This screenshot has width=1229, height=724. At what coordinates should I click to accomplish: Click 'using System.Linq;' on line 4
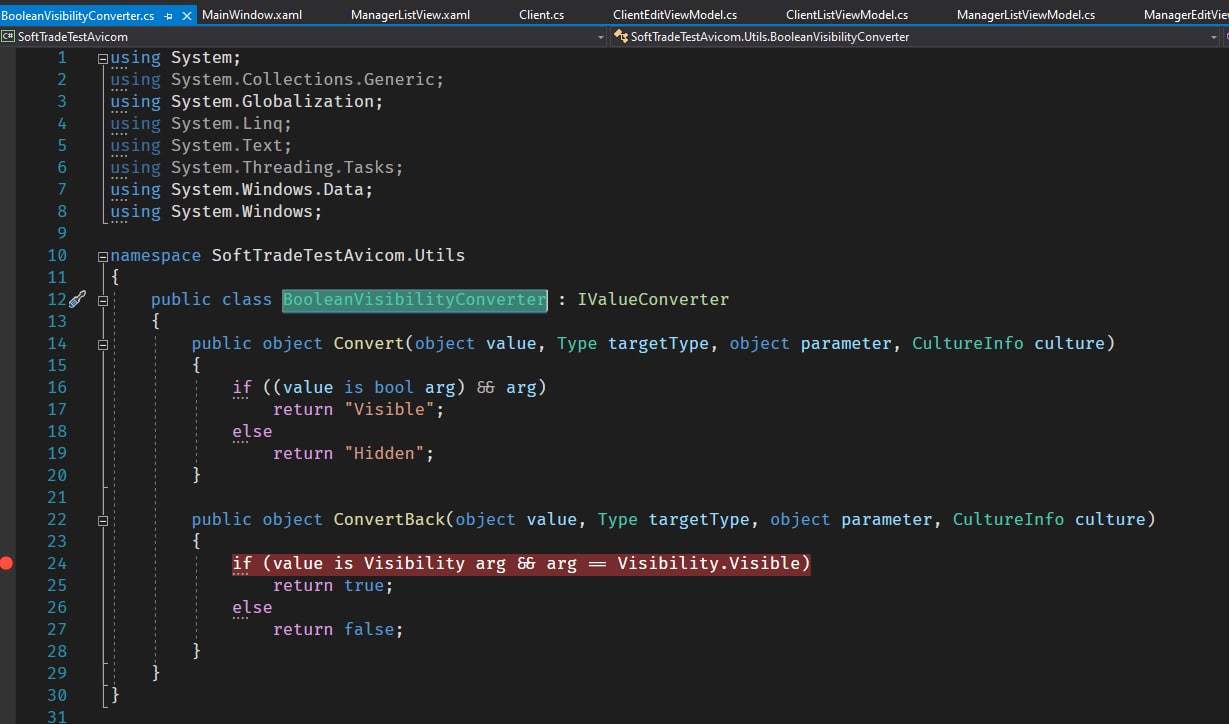click(x=201, y=124)
